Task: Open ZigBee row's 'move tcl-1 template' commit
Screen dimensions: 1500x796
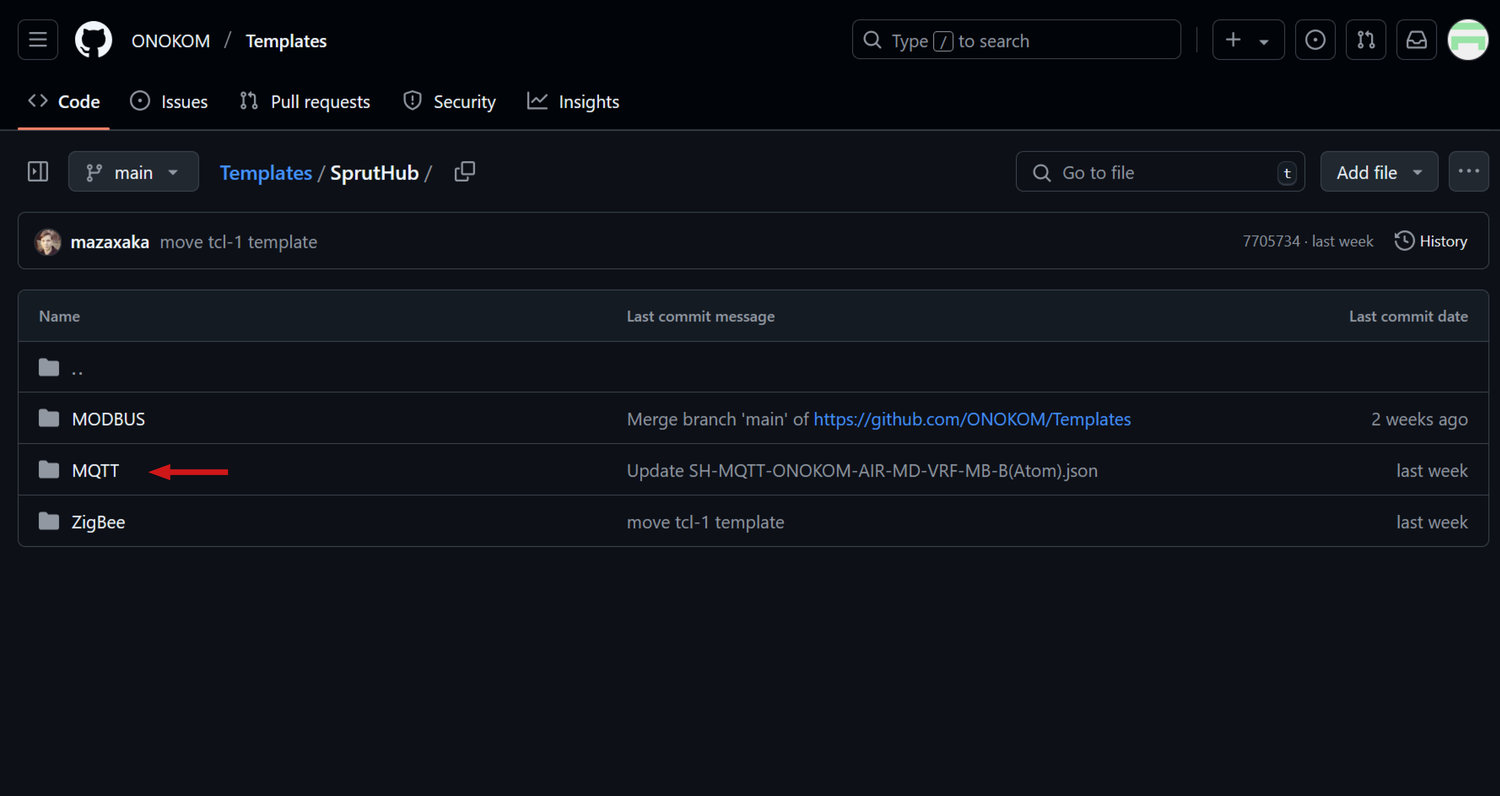Action: click(x=705, y=522)
